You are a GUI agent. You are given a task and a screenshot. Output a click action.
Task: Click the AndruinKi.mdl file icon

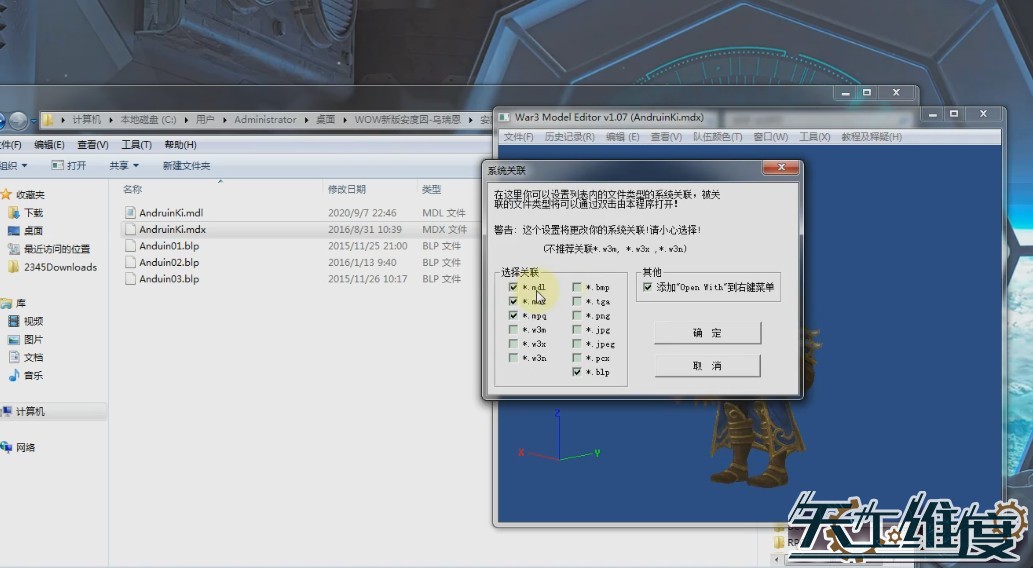130,212
